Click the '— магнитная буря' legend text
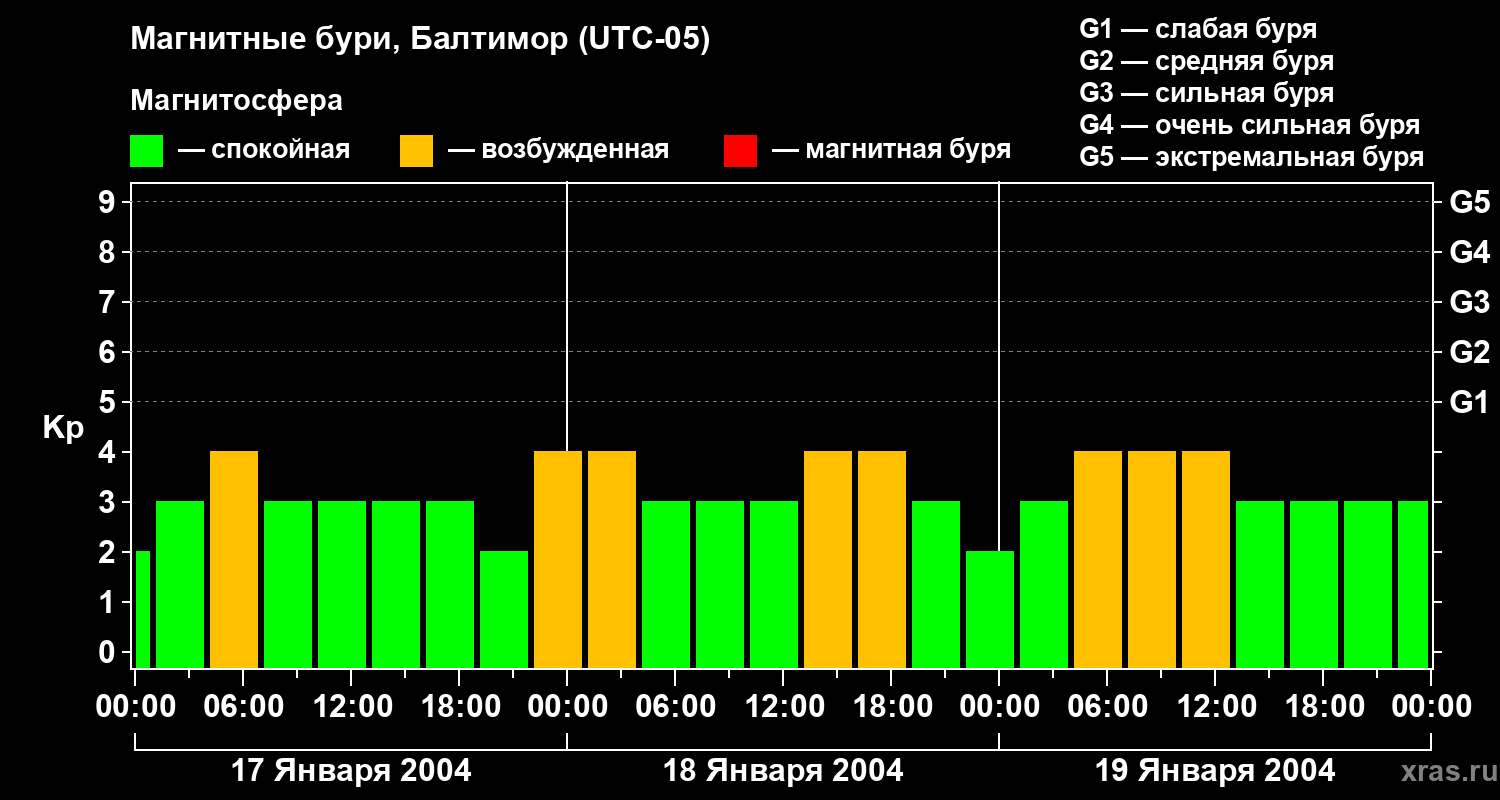Screen dimensions: 1500x800 click(891, 150)
